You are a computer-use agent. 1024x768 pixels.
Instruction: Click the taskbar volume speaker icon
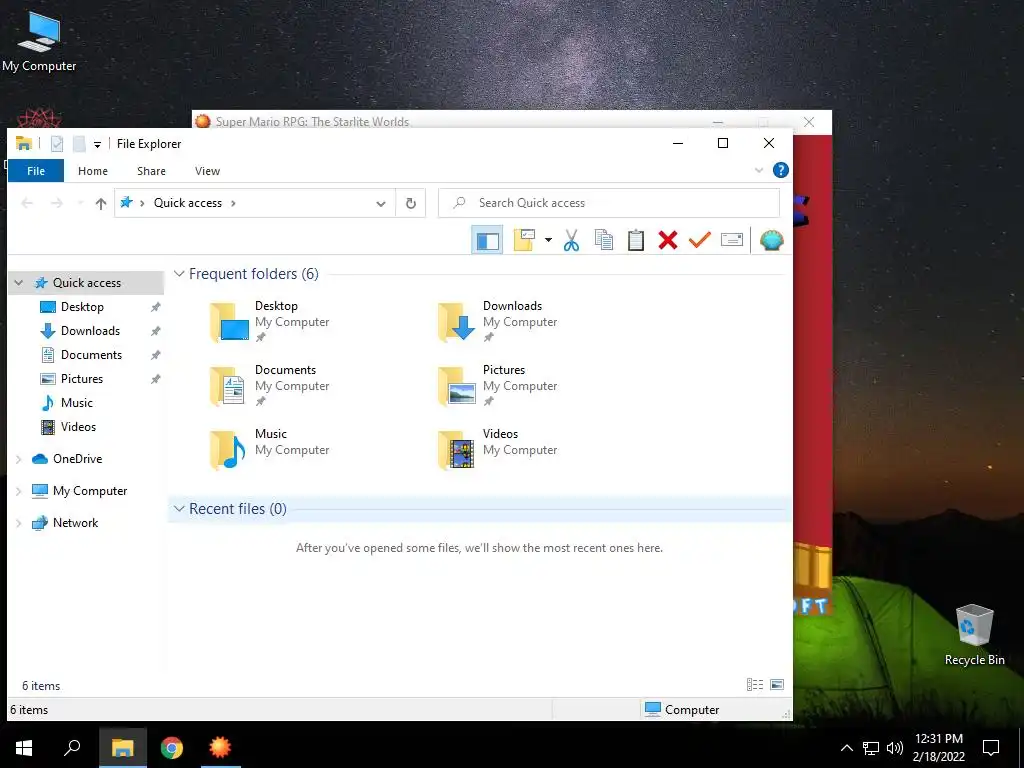[x=895, y=748]
